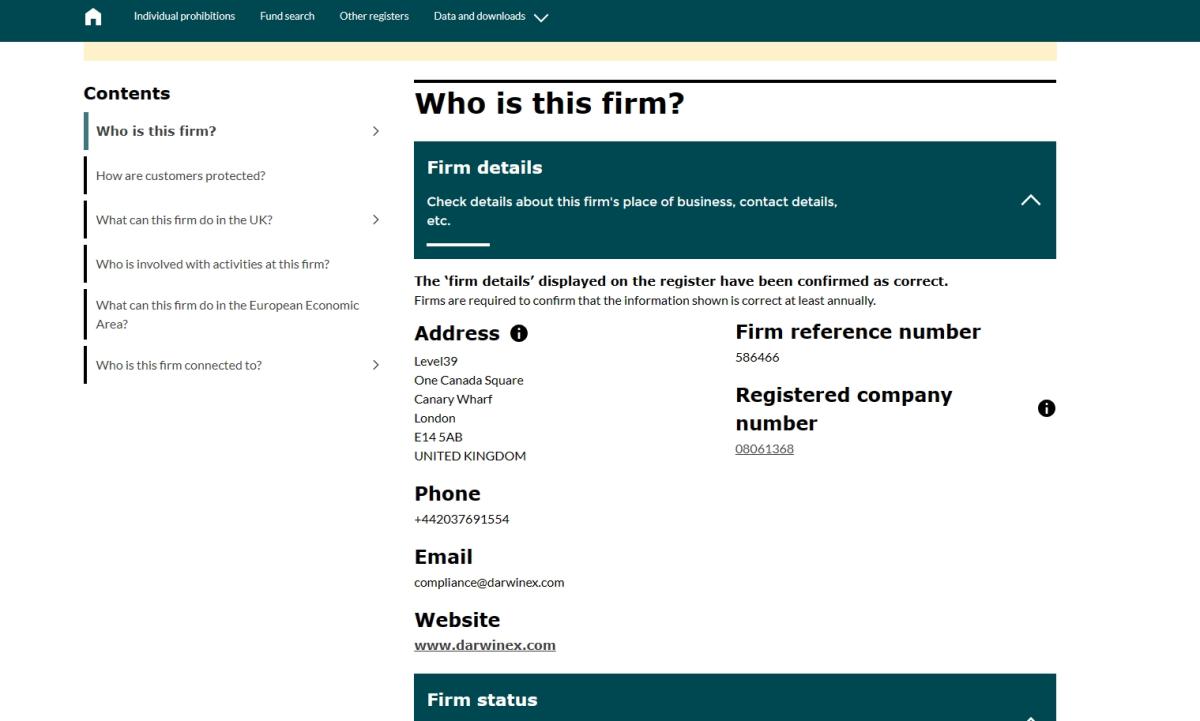Image resolution: width=1200 pixels, height=721 pixels.
Task: Click the Firm status section header
Action: pyautogui.click(x=482, y=700)
